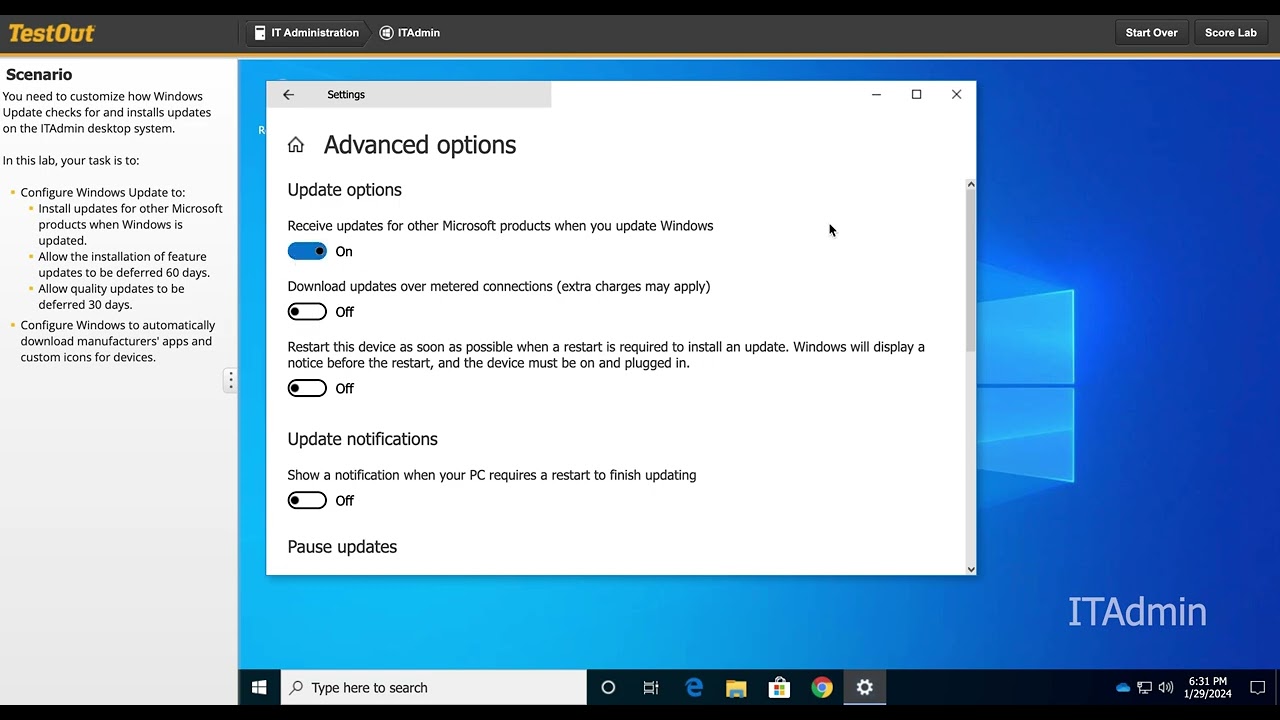Select the IT Administration breadcrumb
This screenshot has width=1280, height=720.
[306, 33]
